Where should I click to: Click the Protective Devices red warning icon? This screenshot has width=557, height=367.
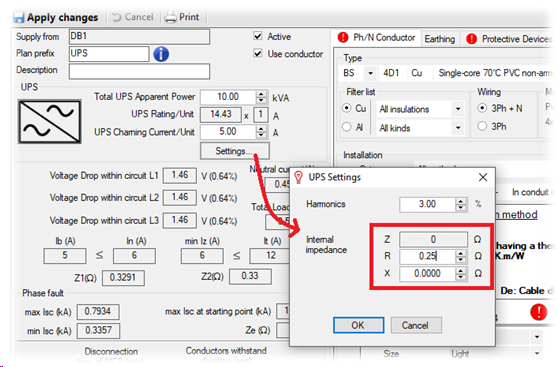point(471,38)
